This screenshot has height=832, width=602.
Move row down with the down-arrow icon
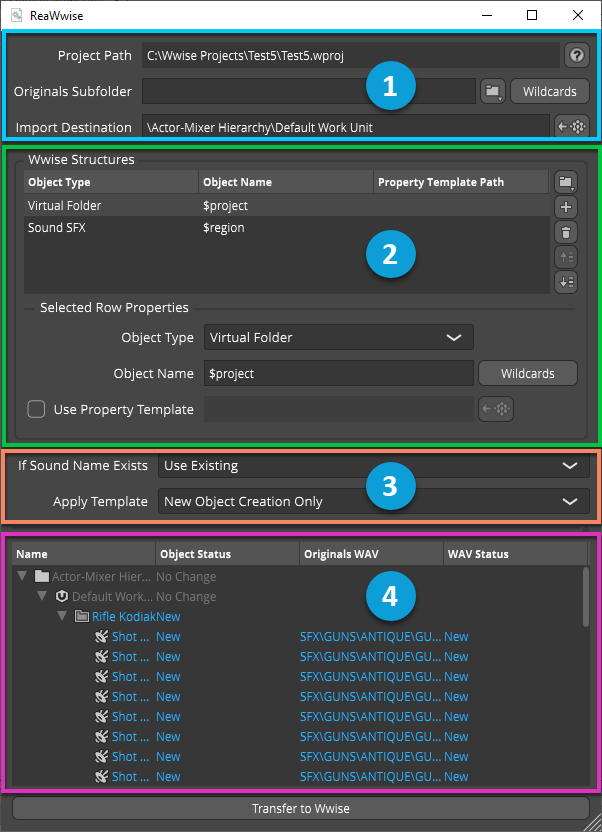click(x=566, y=282)
